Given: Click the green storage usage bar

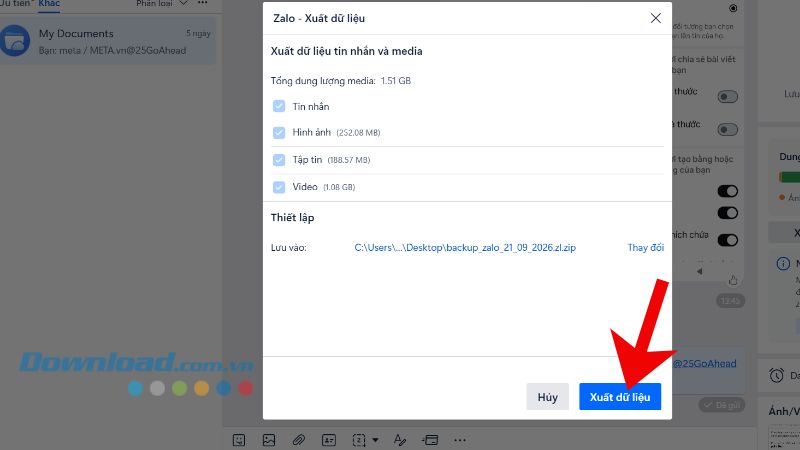Looking at the screenshot, I should pos(789,177).
